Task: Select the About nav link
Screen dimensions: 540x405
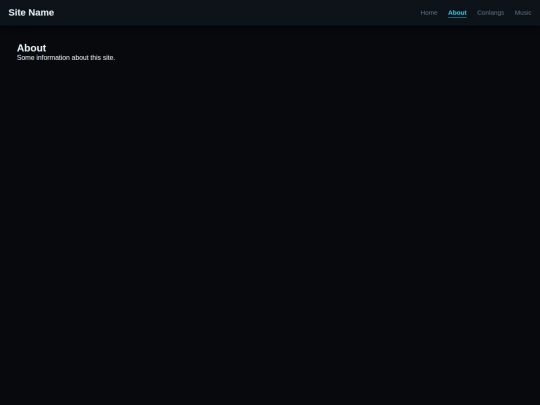Action: click(457, 13)
